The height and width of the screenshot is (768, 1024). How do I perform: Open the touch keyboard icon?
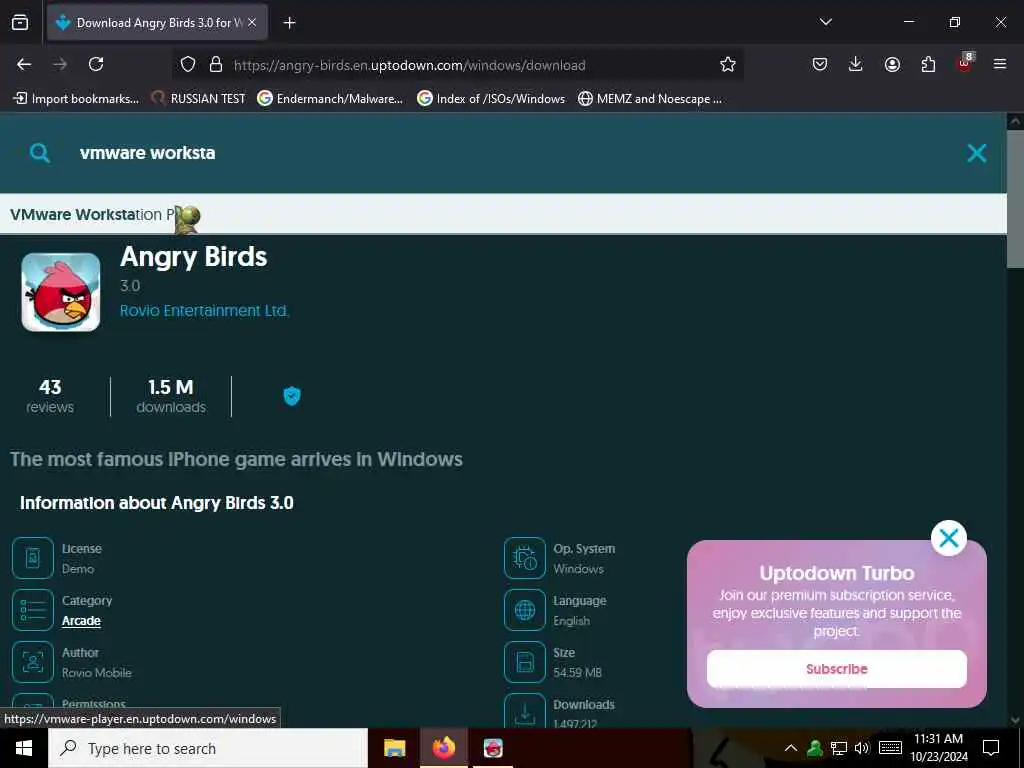pyautogui.click(x=890, y=748)
